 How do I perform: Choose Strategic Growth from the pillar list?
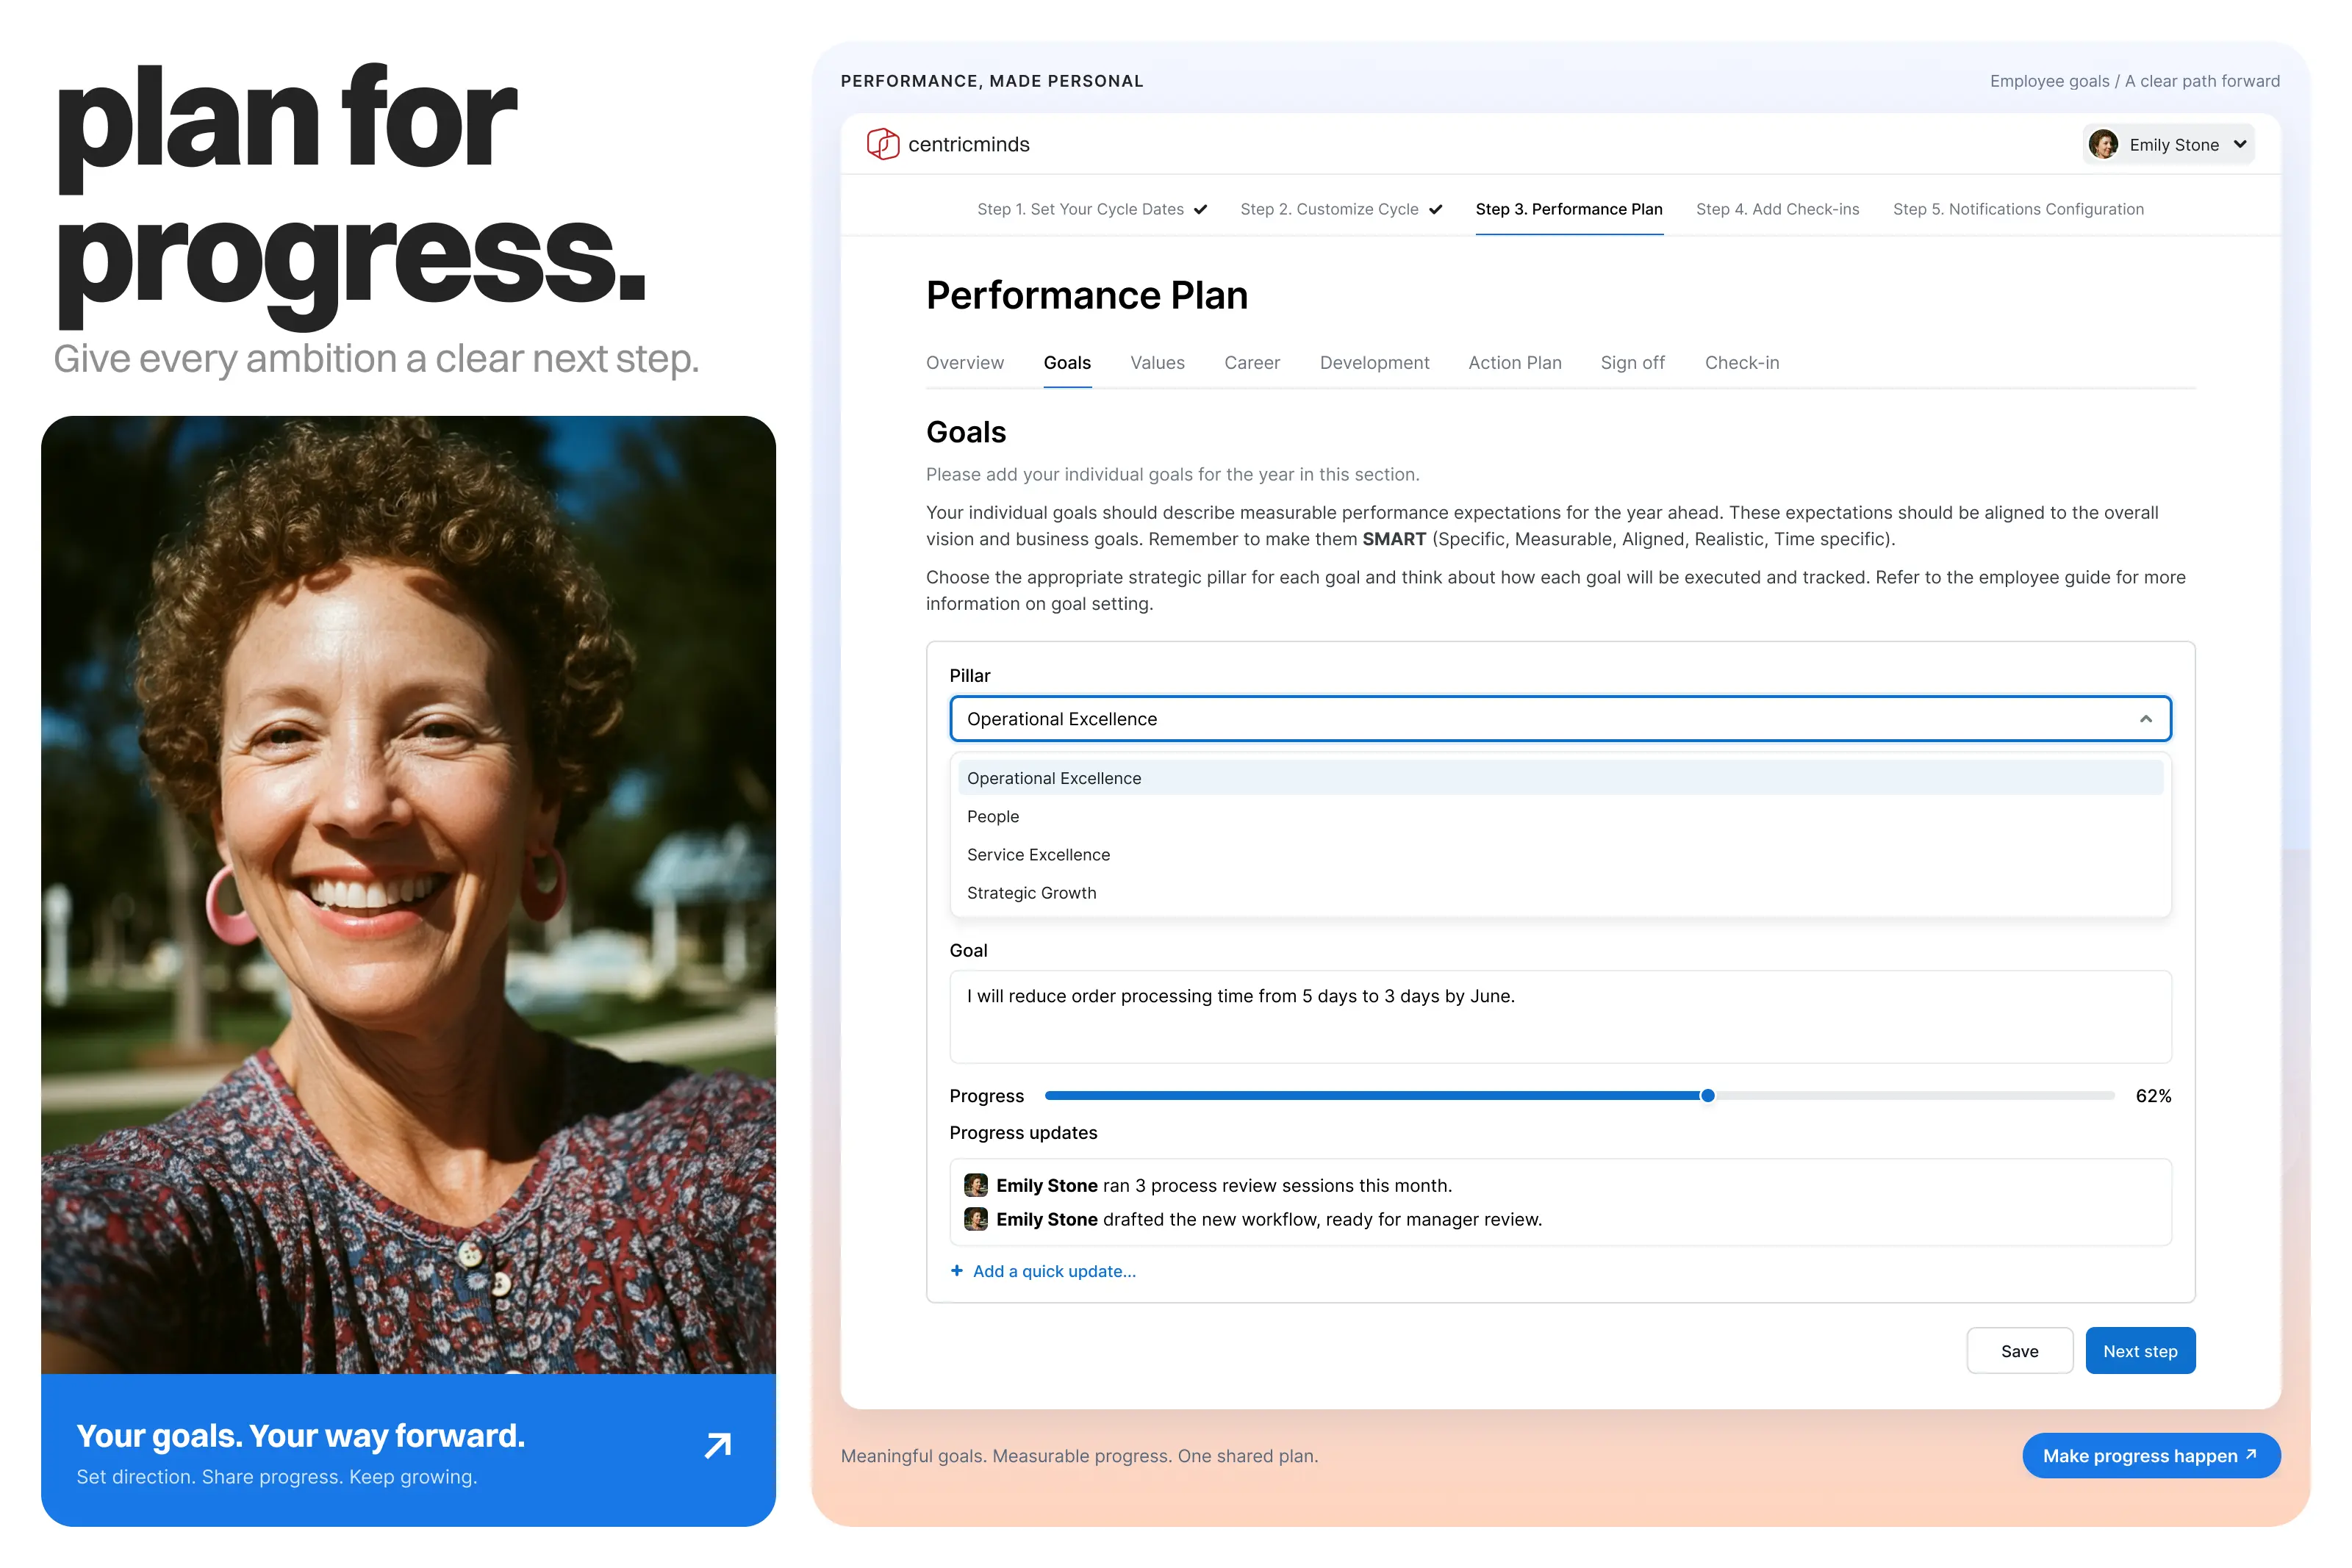(1560, 892)
